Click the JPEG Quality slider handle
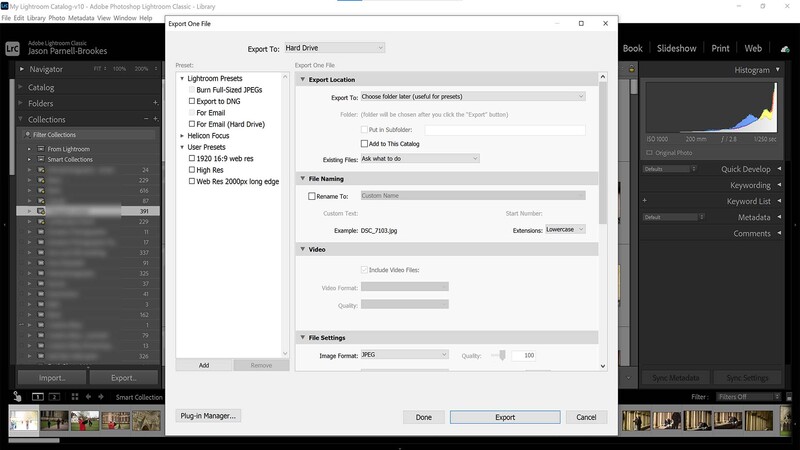This screenshot has width=800, height=450. tap(503, 355)
